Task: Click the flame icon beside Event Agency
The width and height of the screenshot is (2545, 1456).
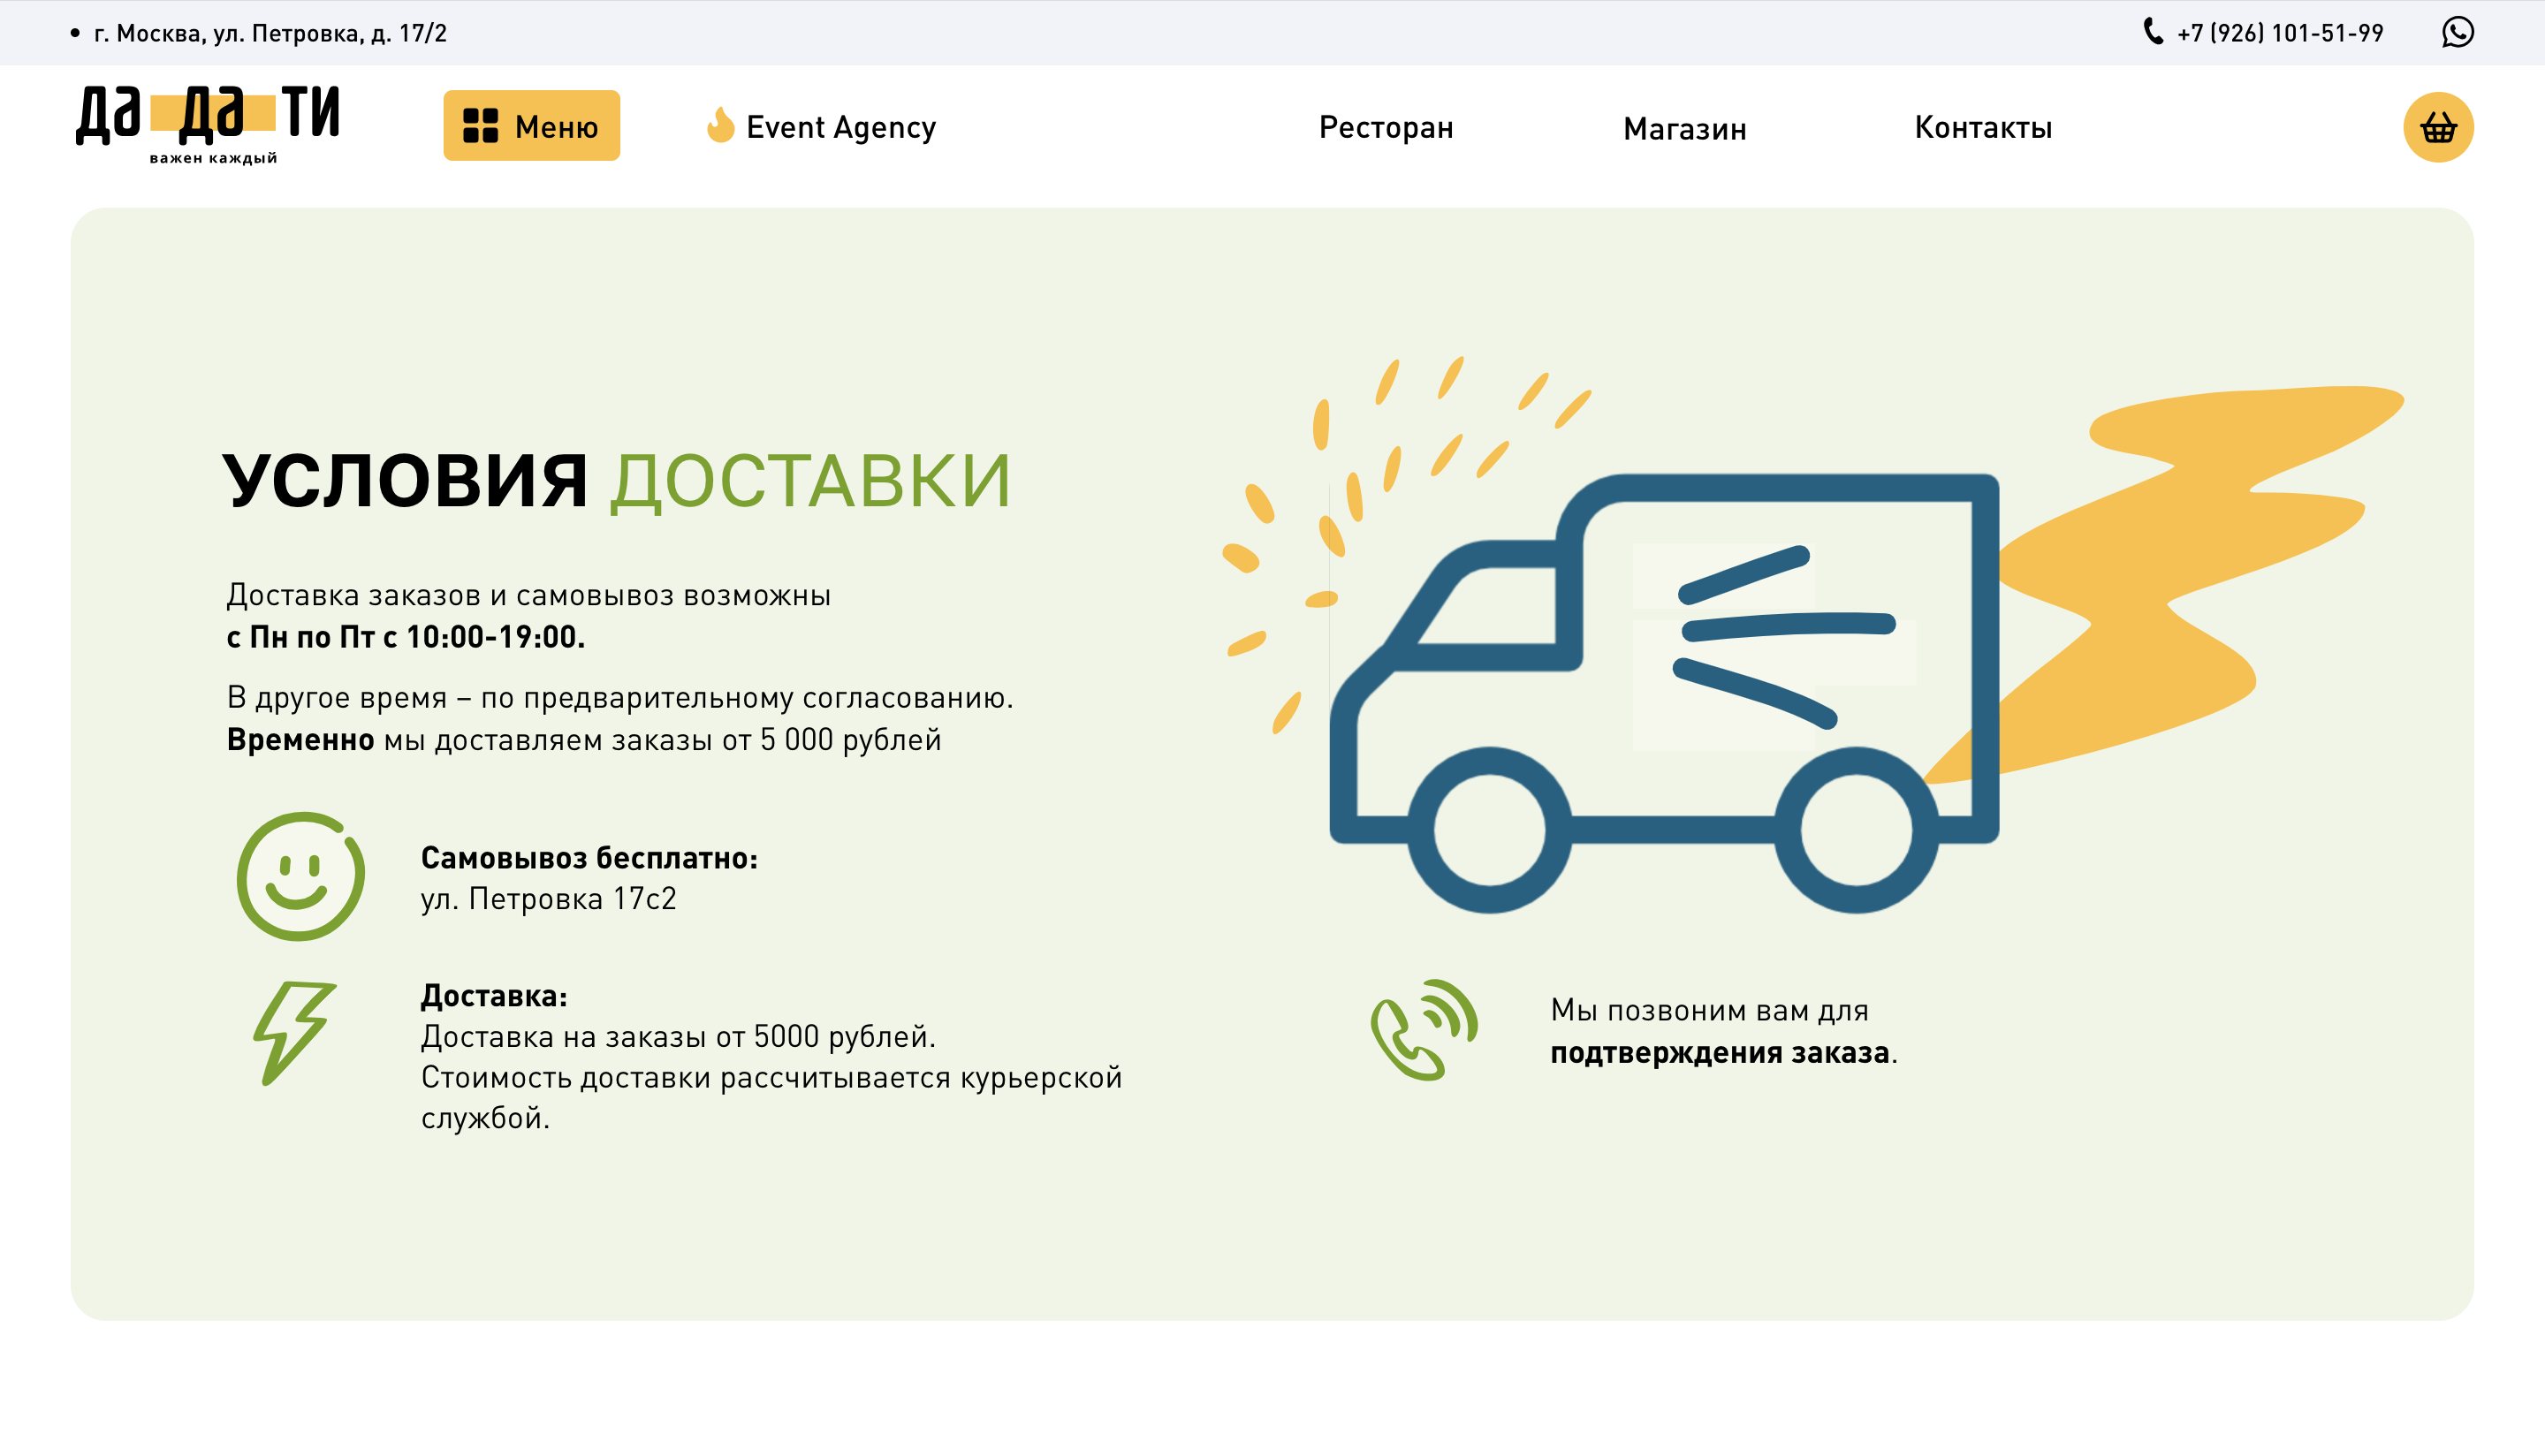Action: point(720,125)
